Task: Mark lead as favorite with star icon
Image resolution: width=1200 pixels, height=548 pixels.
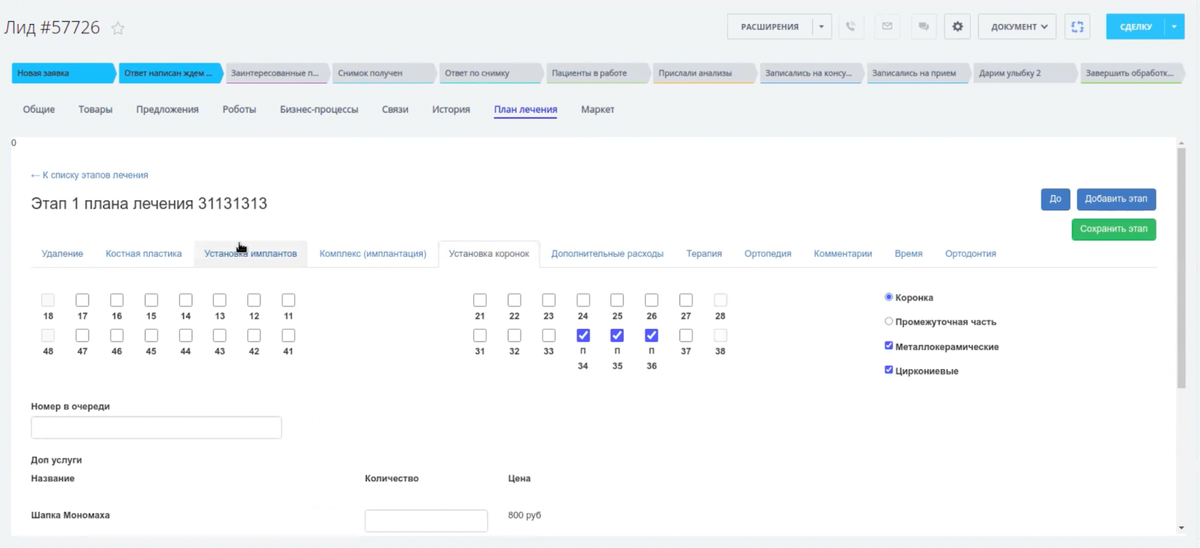Action: pyautogui.click(x=118, y=29)
